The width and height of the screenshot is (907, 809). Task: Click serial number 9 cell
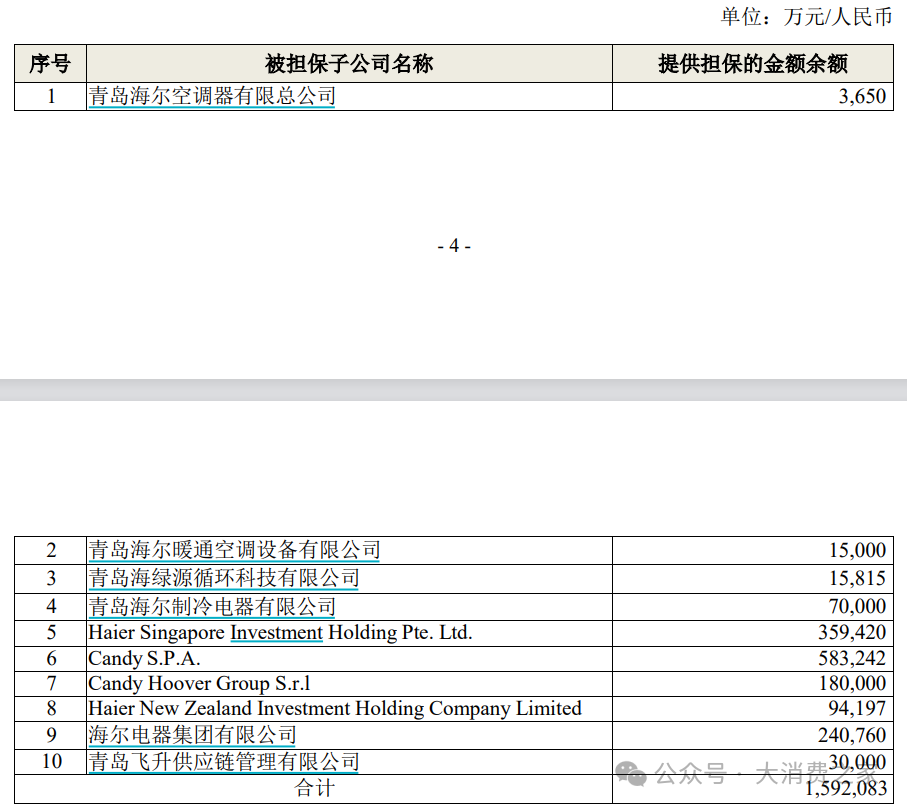(51, 735)
